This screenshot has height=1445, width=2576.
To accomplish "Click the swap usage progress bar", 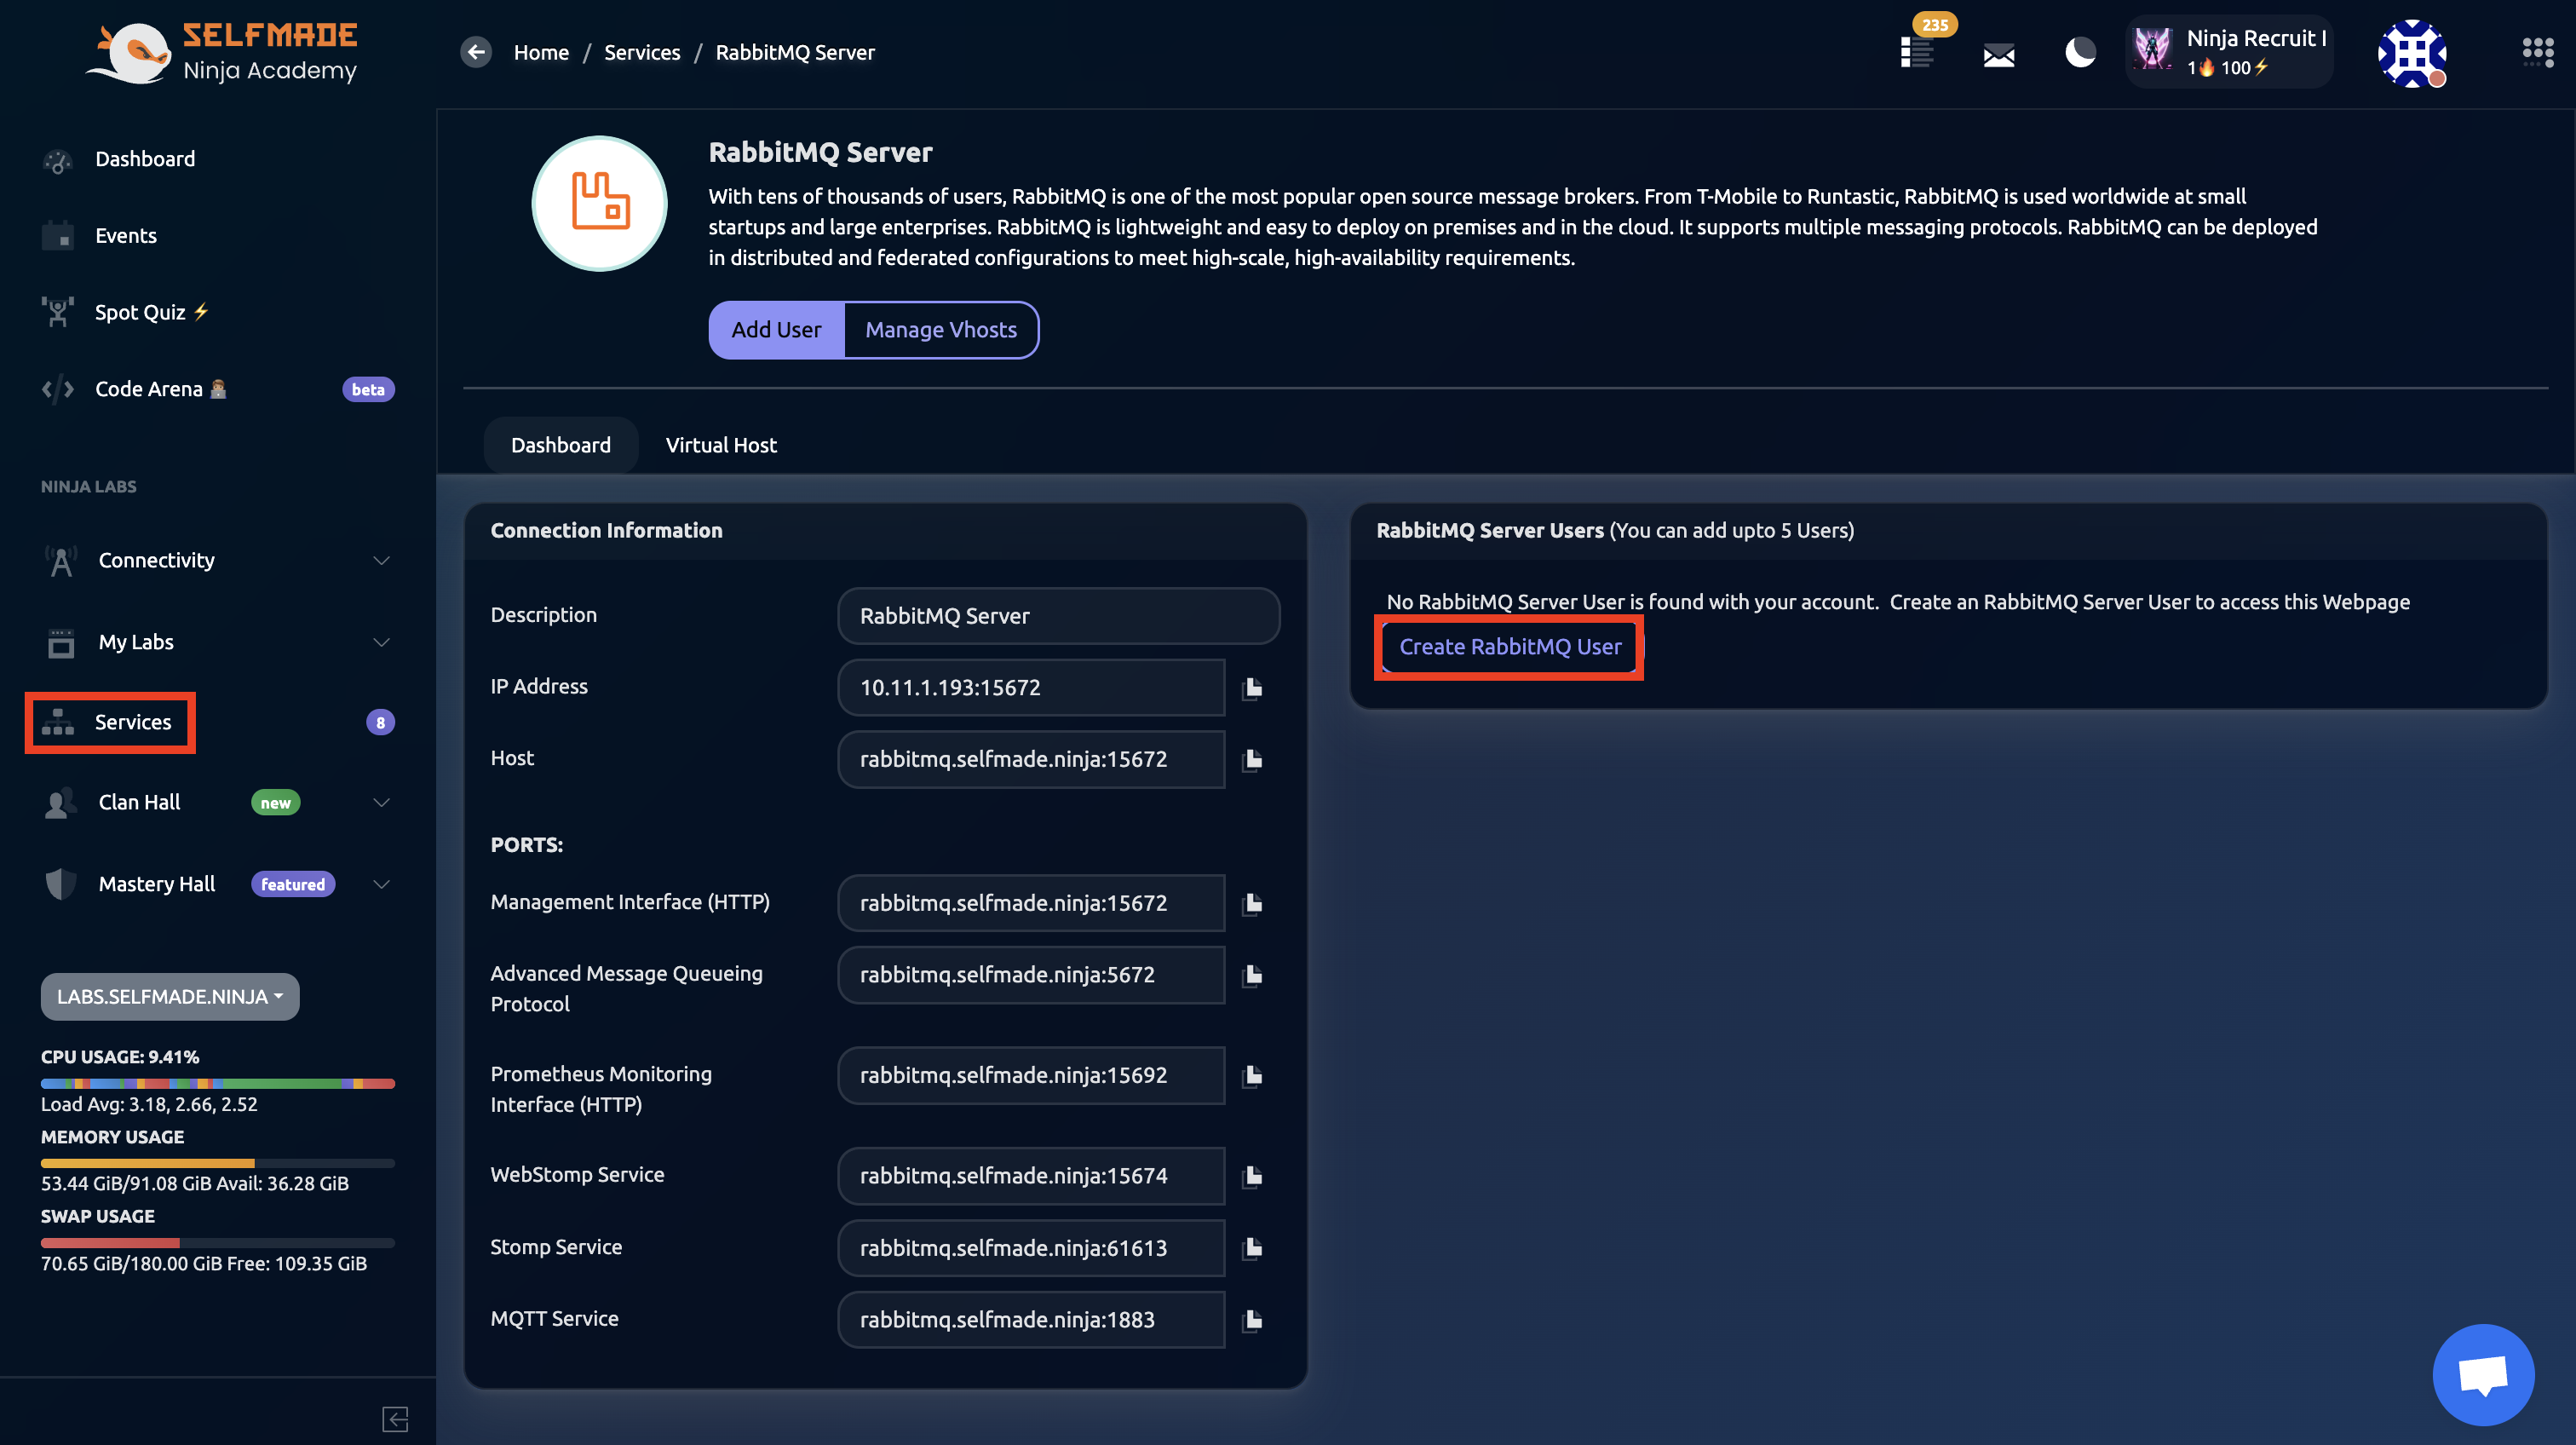I will click(218, 1243).
